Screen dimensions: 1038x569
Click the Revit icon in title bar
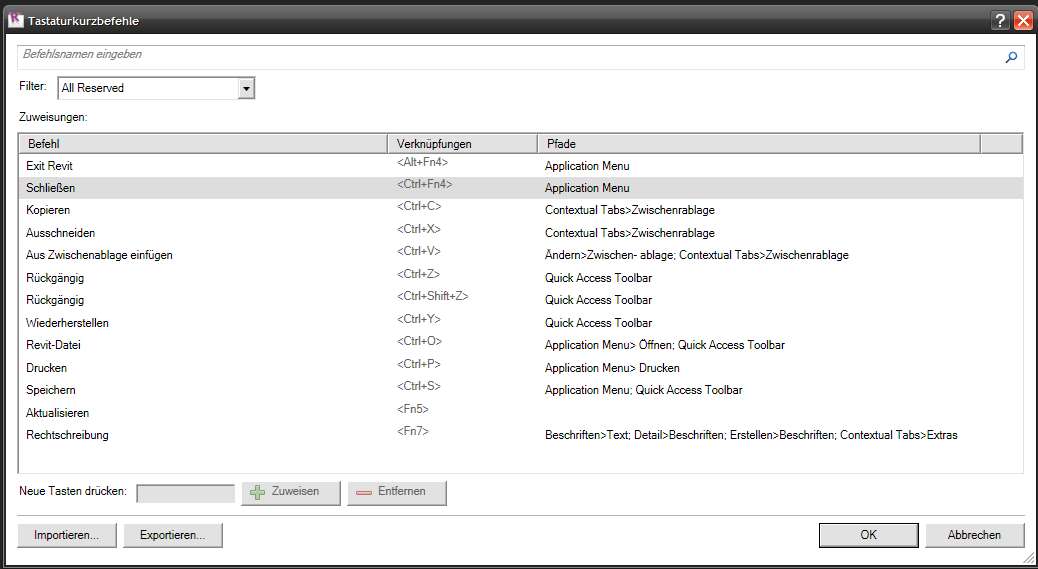(15, 21)
